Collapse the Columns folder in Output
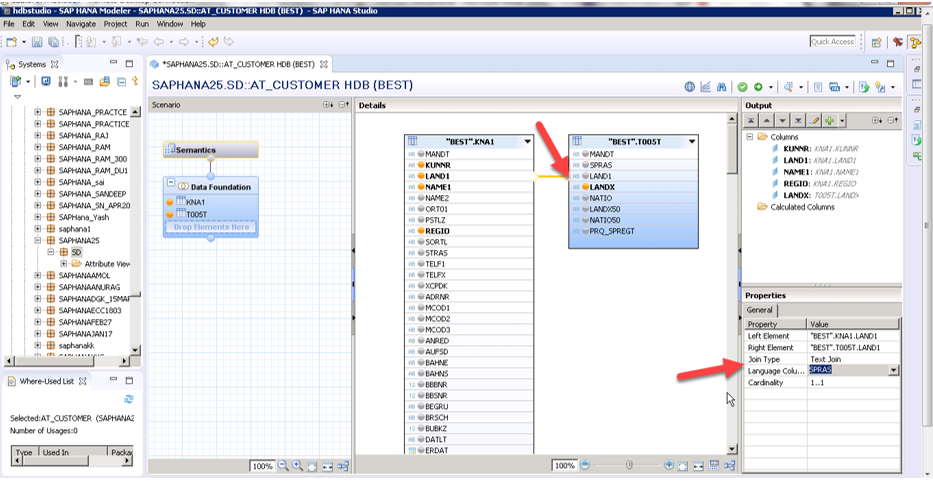This screenshot has width=933, height=481. (x=750, y=137)
